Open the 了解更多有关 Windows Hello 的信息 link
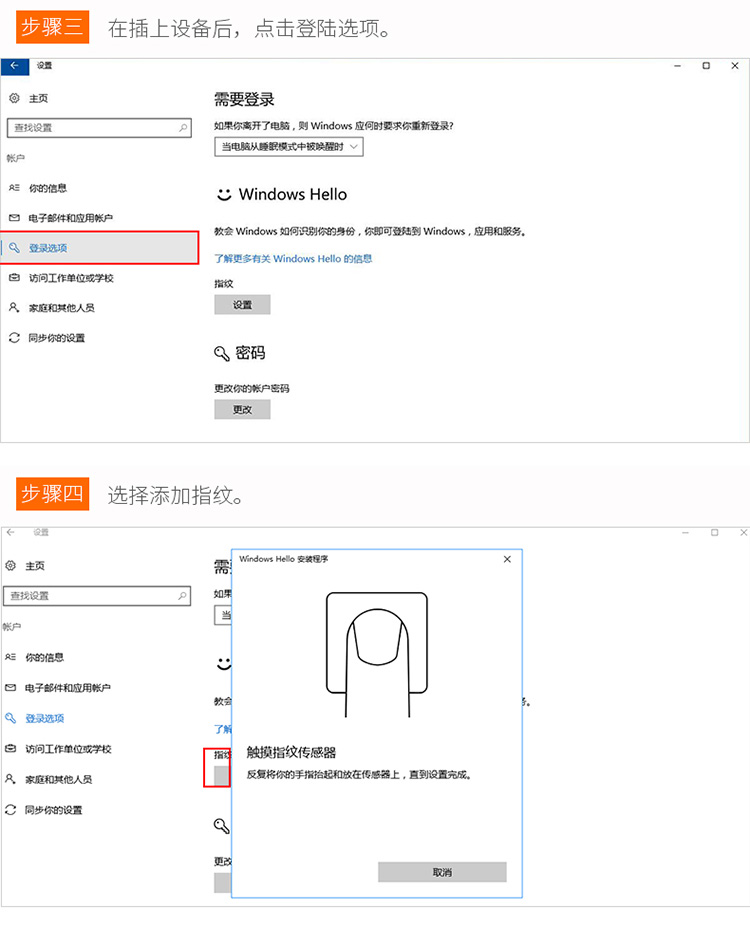Image resolution: width=750 pixels, height=948 pixels. 293,259
